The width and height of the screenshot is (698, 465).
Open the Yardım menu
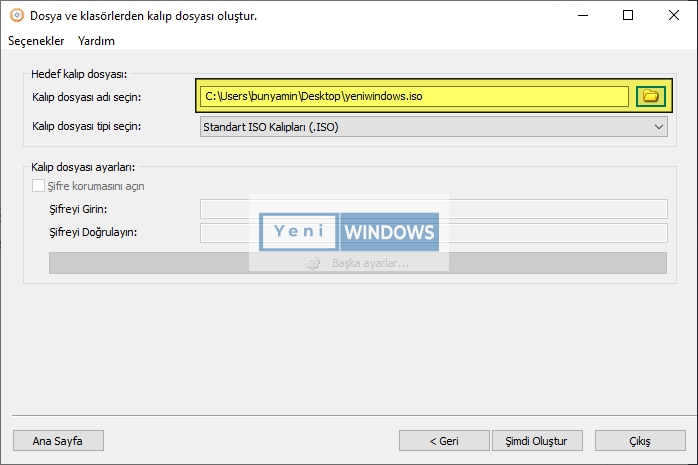pyautogui.click(x=96, y=41)
